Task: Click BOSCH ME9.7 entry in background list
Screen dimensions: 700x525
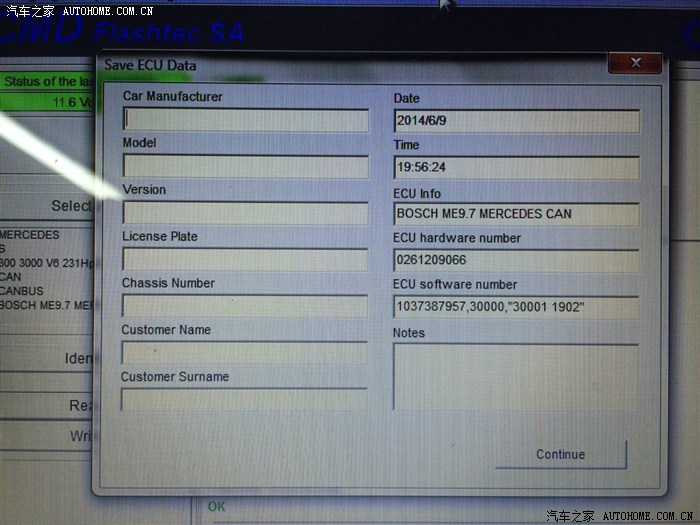Action: point(47,305)
